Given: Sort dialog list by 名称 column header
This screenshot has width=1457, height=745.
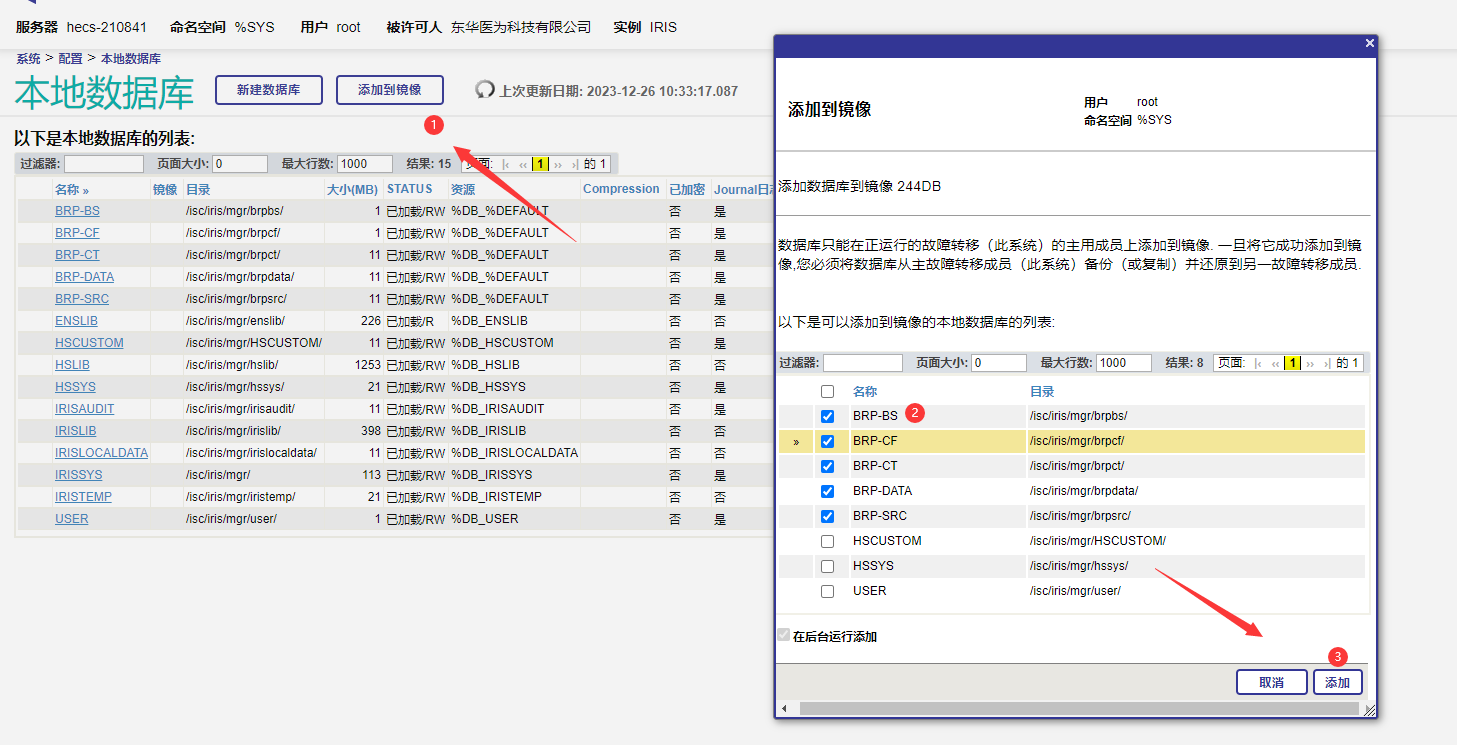Looking at the screenshot, I should point(865,392).
